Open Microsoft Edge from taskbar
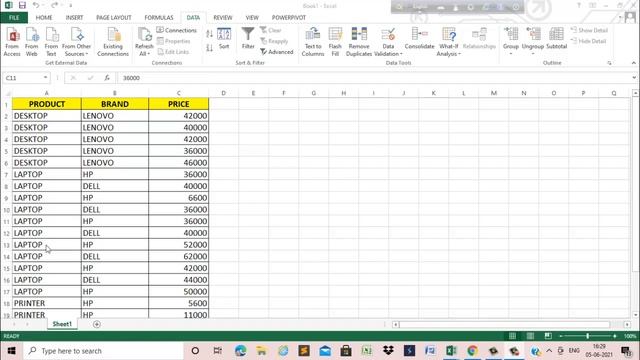 240,351
